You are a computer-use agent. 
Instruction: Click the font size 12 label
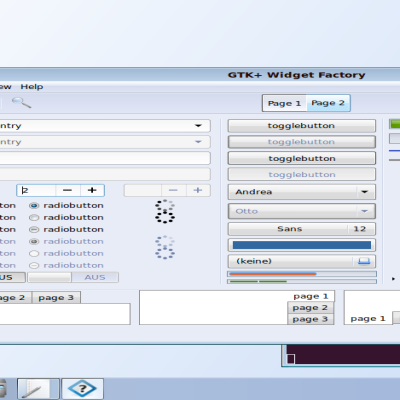tap(360, 229)
